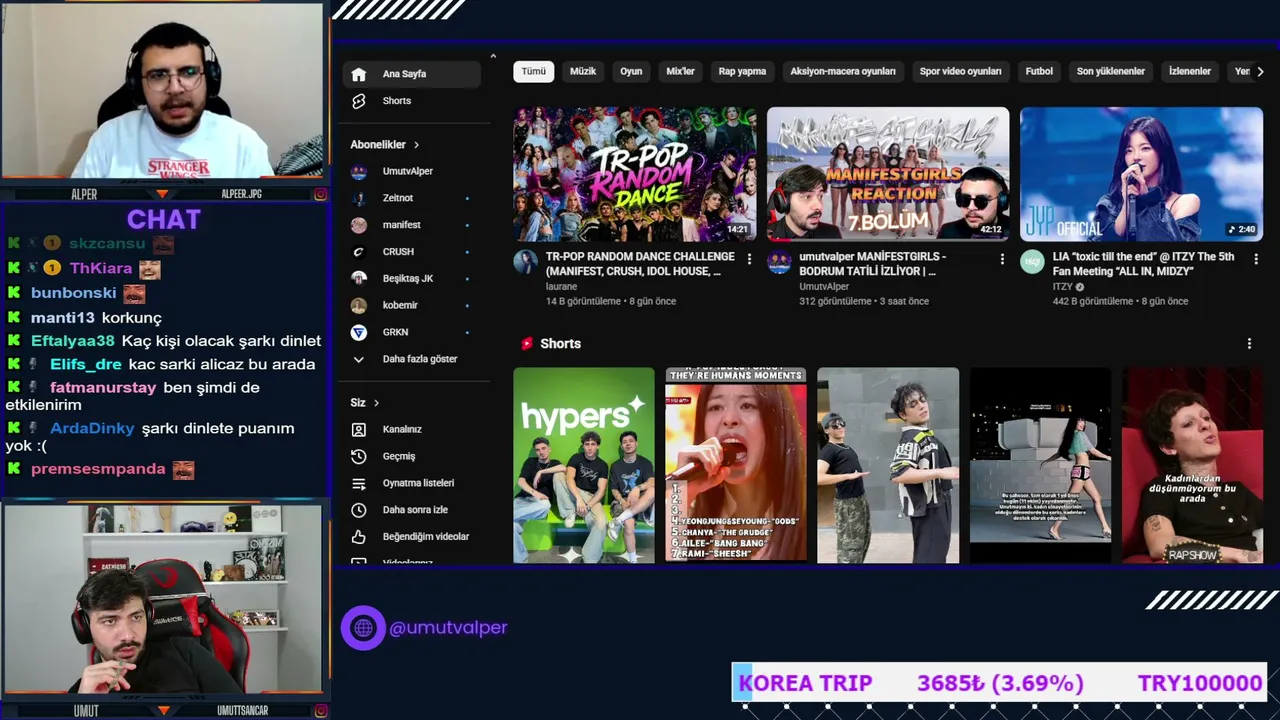Open options menu for LIA toxic till the end video
The image size is (1280, 720).
coord(1256,258)
